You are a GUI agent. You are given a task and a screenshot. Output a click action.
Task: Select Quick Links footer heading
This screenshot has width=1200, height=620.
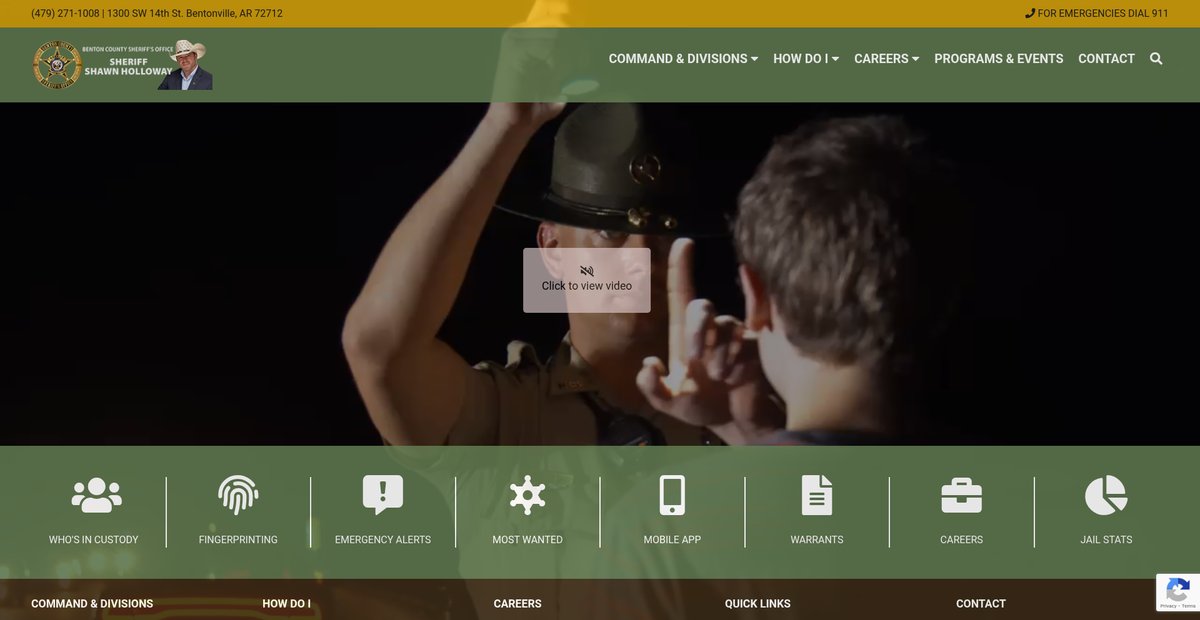pos(757,604)
